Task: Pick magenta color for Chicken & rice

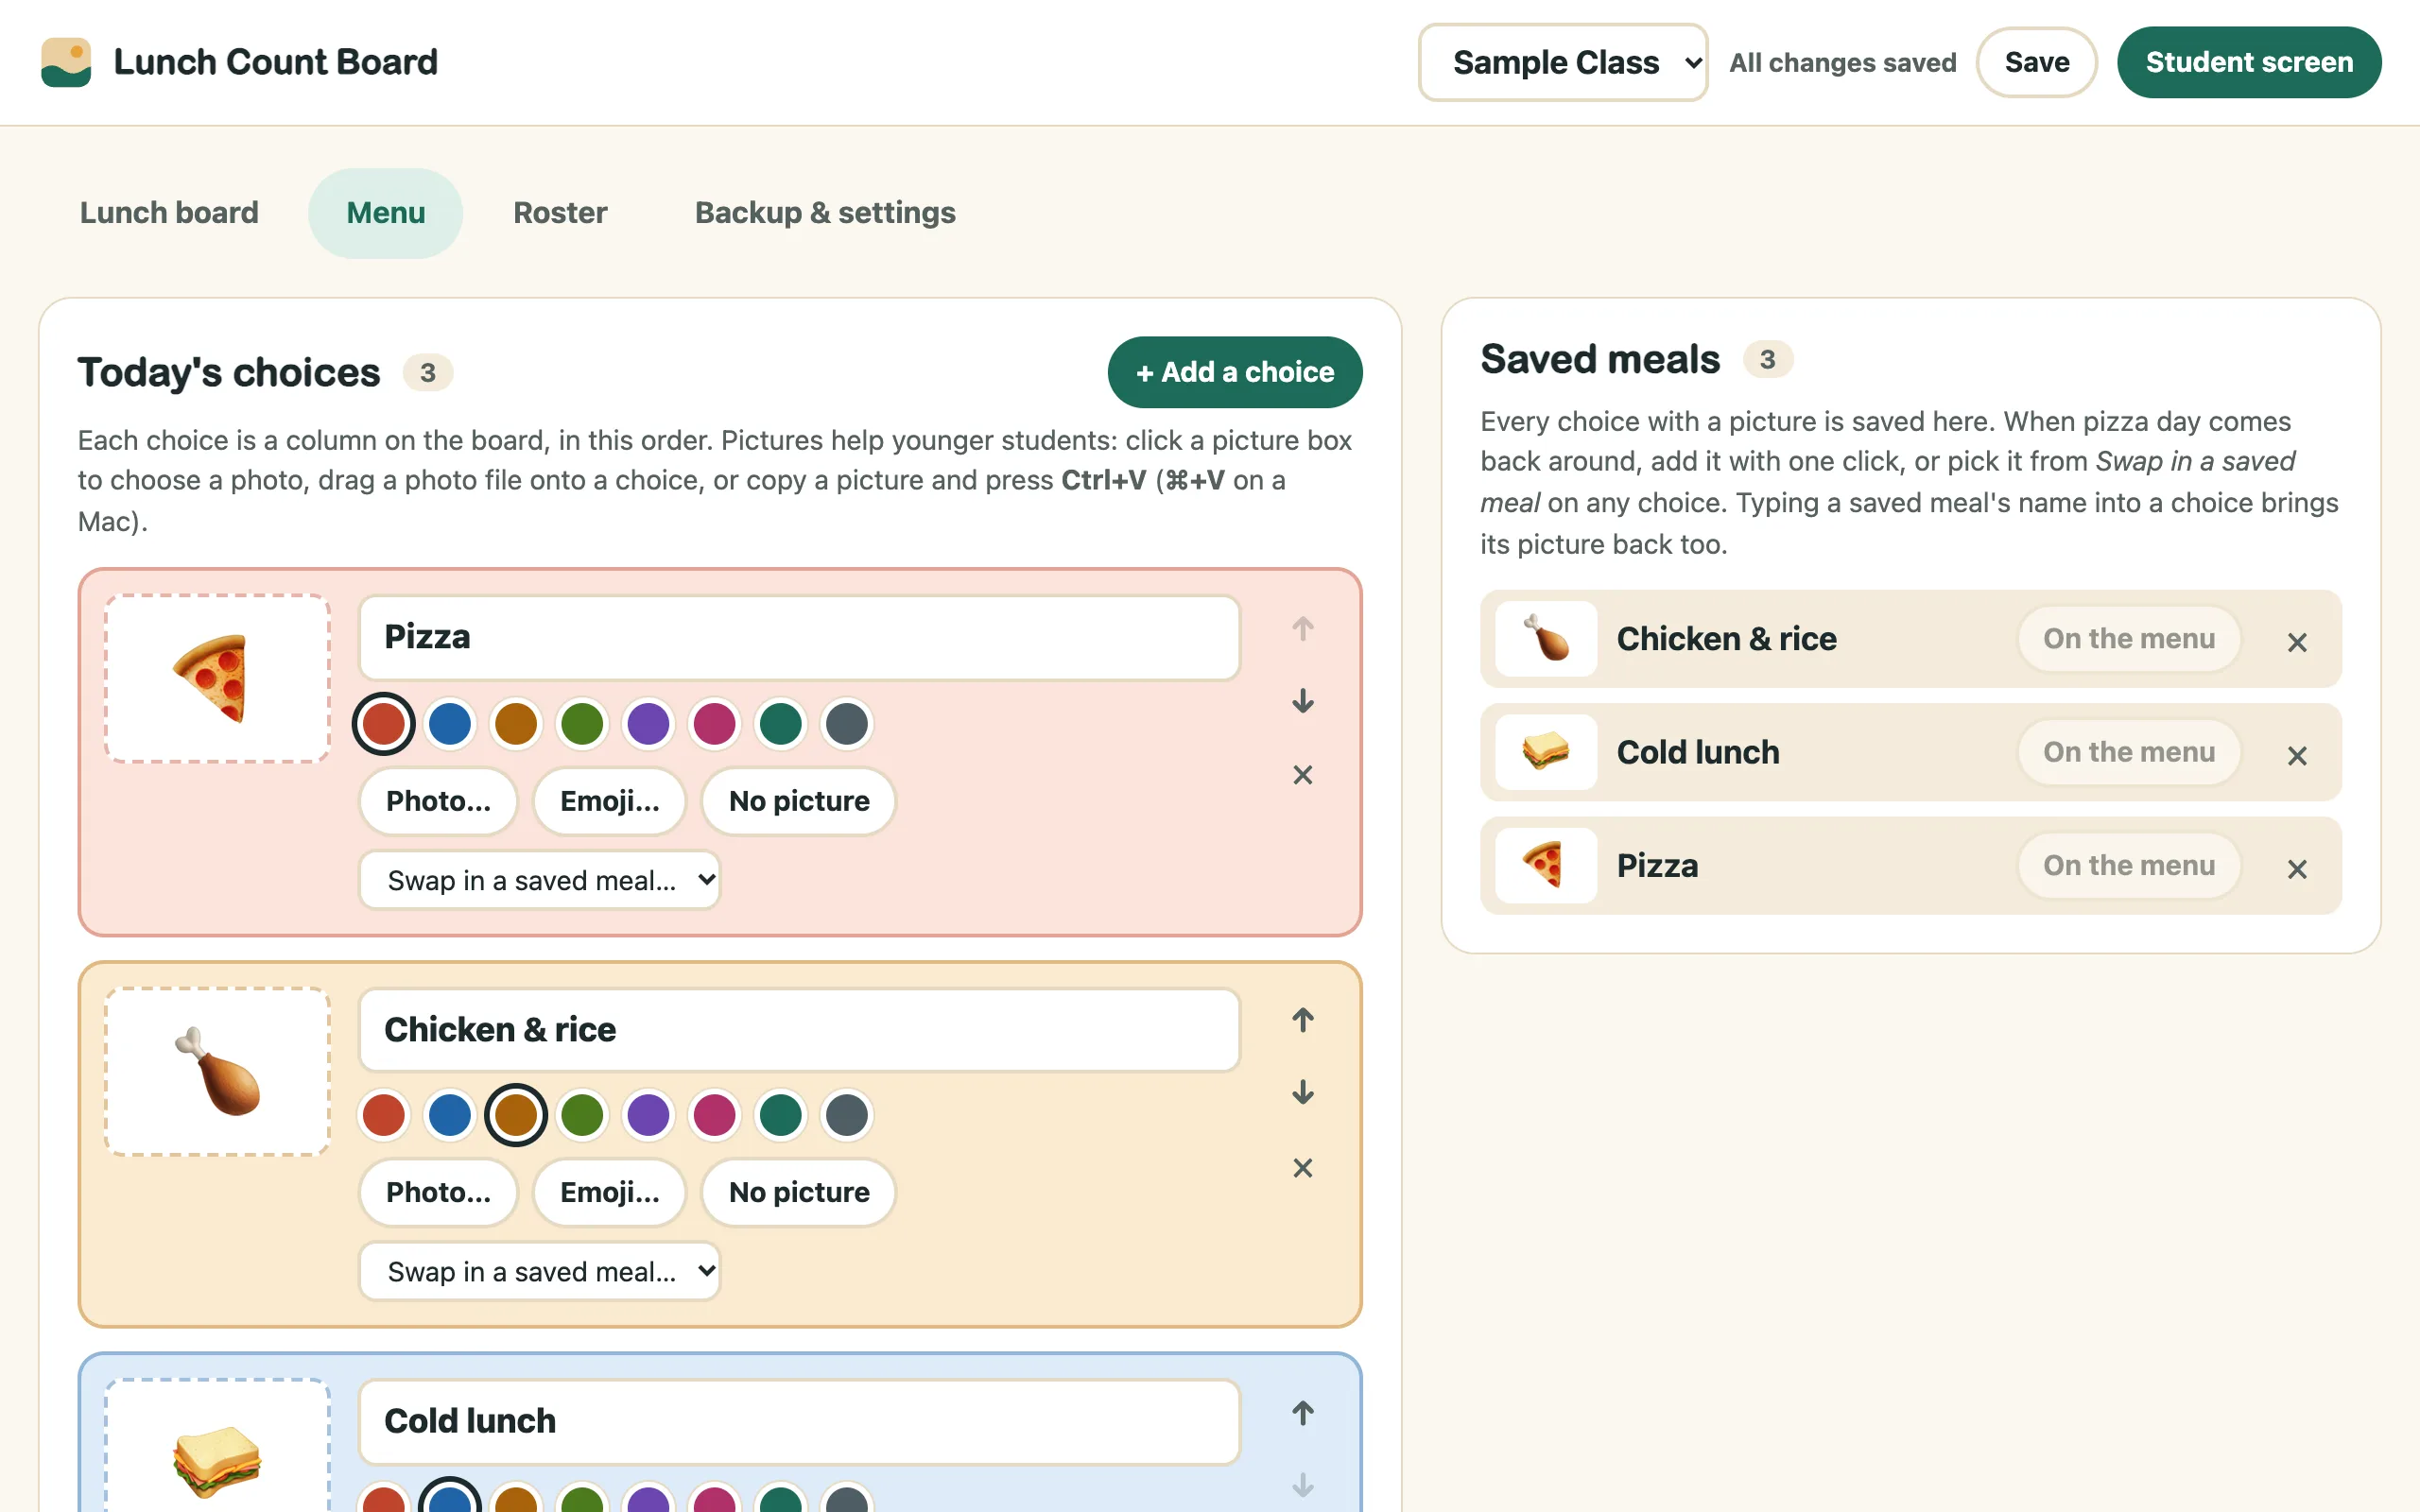Action: coord(714,1115)
